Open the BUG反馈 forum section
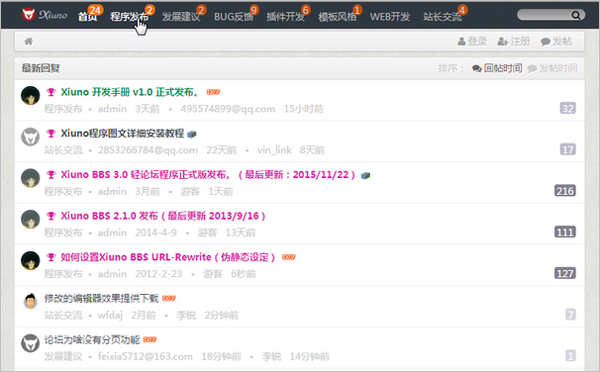Image resolution: width=600 pixels, height=372 pixels. (233, 17)
